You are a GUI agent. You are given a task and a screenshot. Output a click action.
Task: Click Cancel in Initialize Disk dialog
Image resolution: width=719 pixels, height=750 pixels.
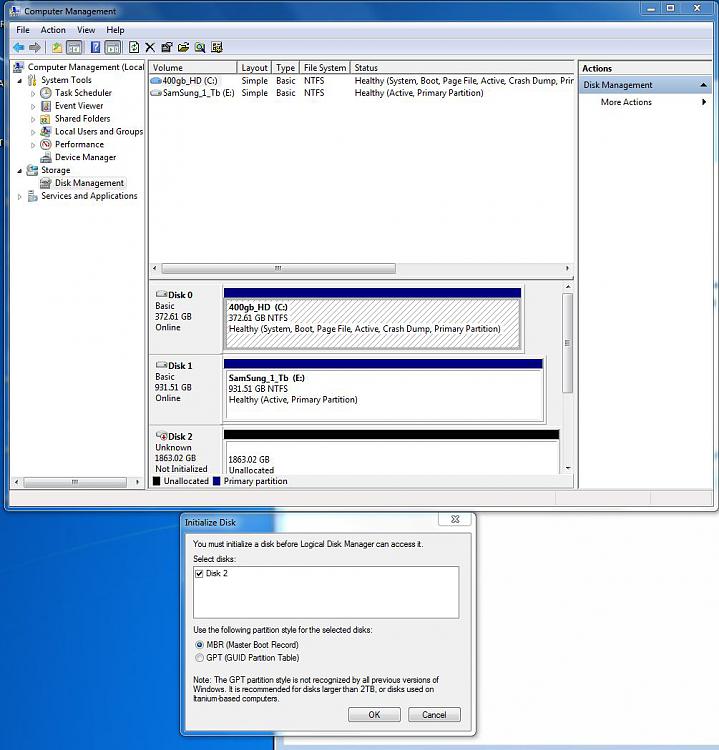(x=434, y=715)
